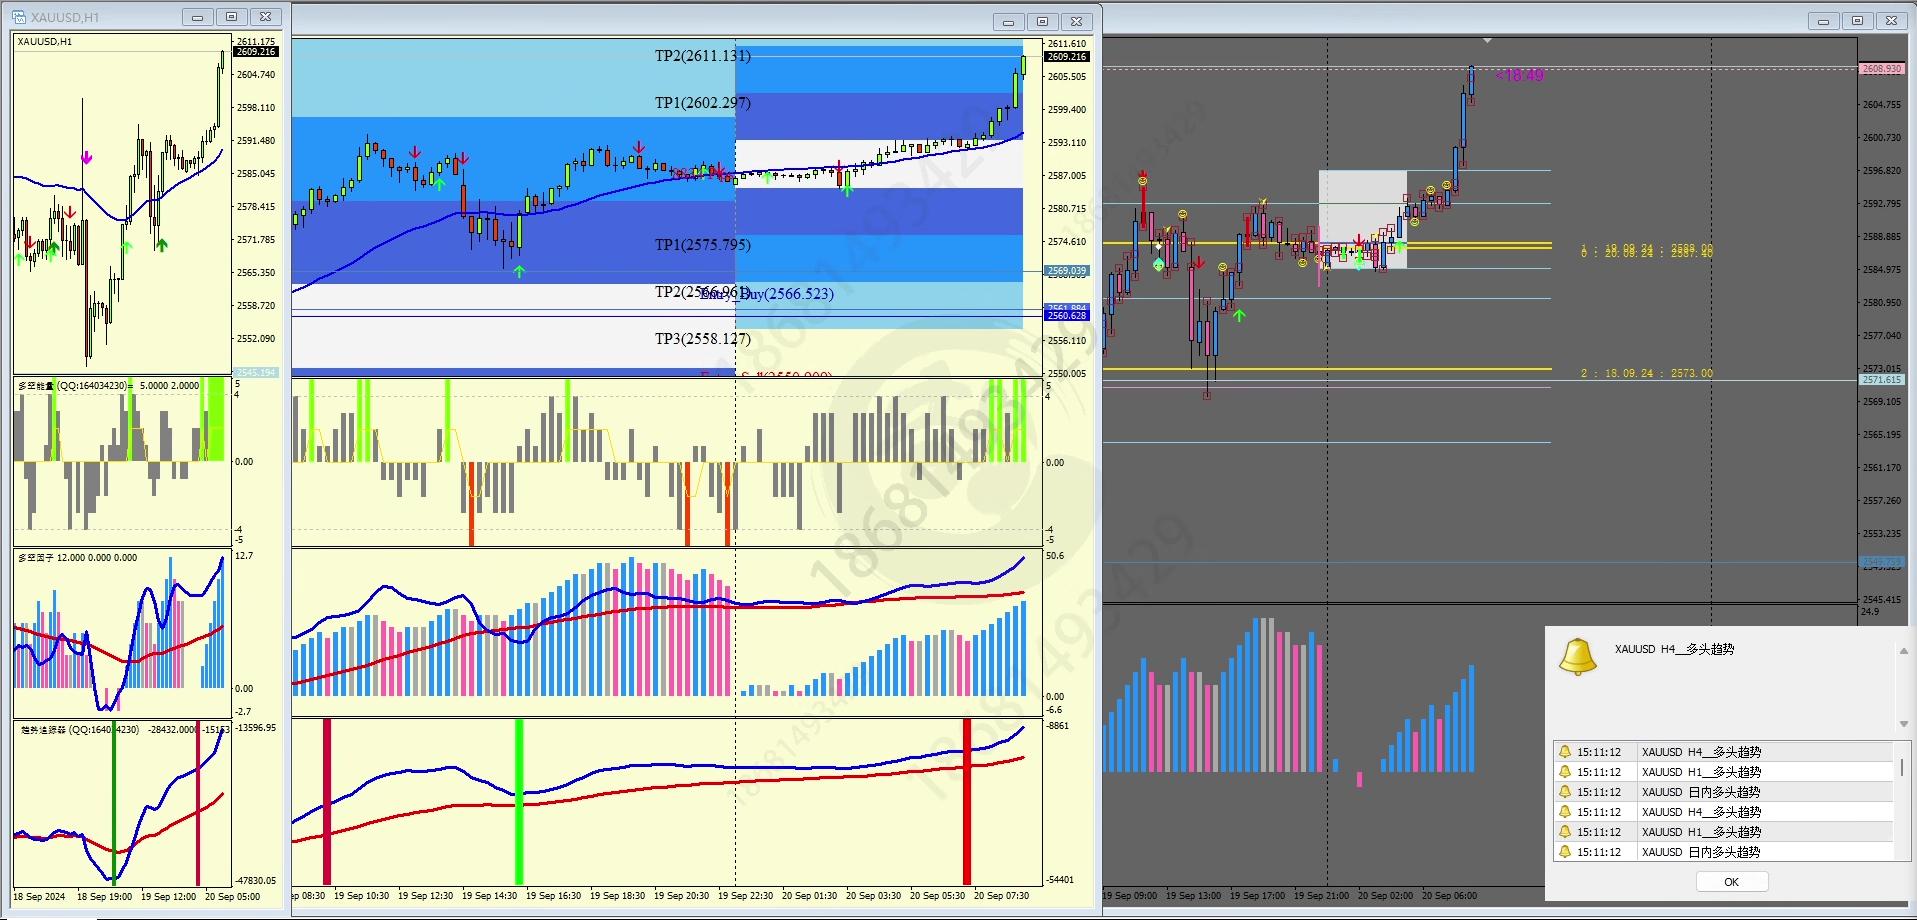Screen dimensions: 1917x920
Task: Click the 2571.615 price tag in the dark chart
Action: pos(1882,380)
